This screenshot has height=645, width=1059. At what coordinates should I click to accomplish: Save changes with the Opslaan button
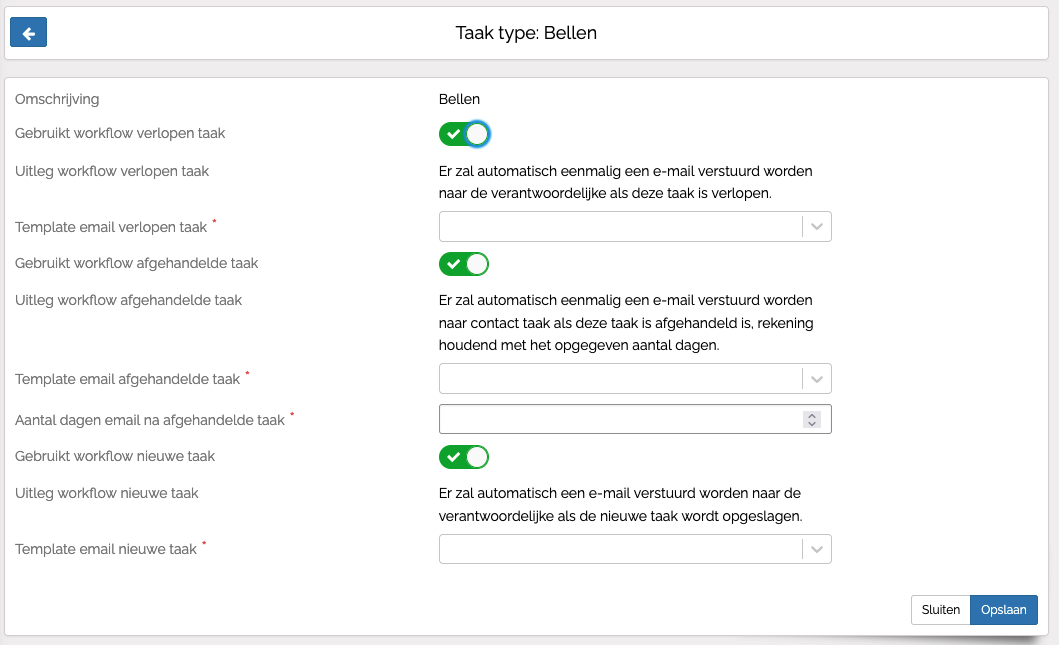click(1003, 610)
